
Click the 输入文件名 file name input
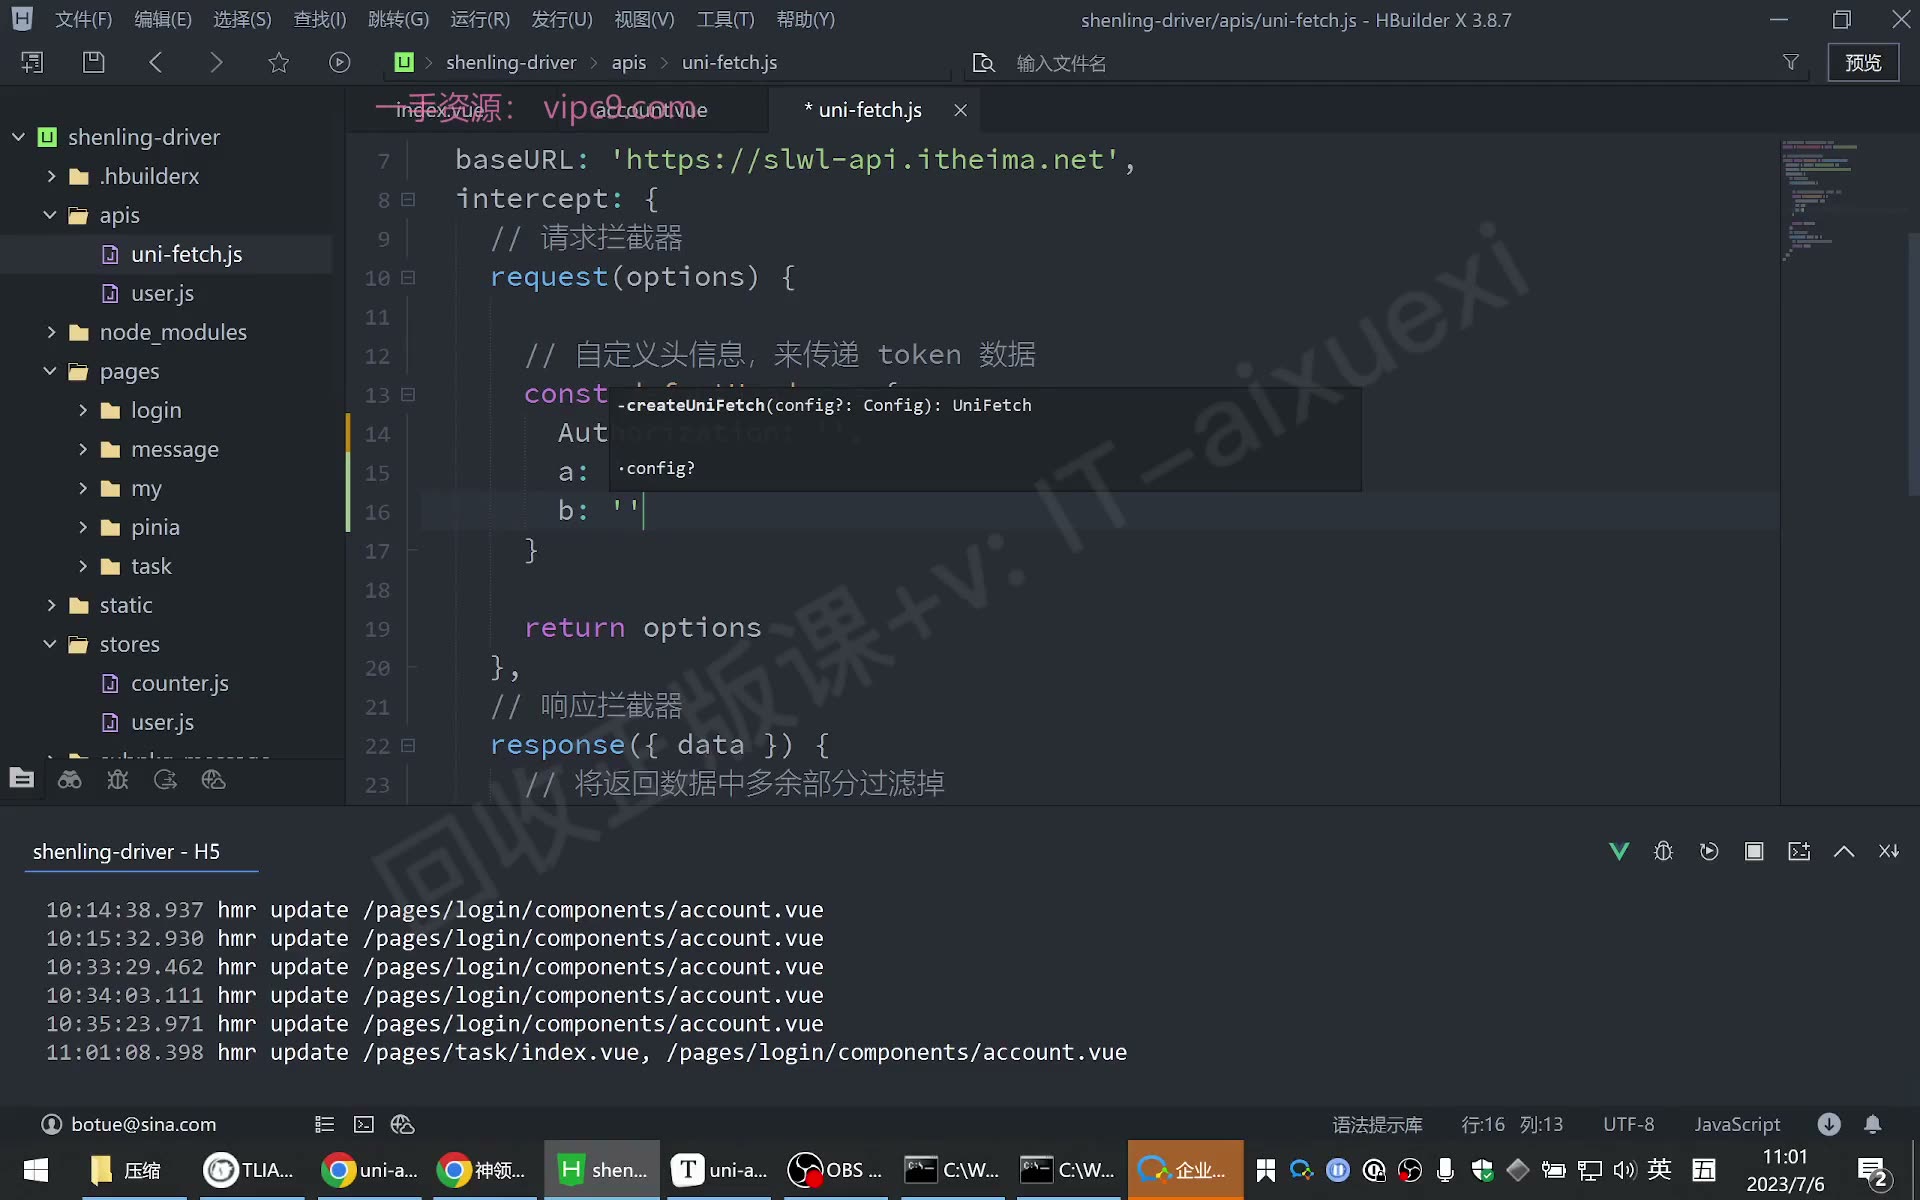coord(1390,63)
